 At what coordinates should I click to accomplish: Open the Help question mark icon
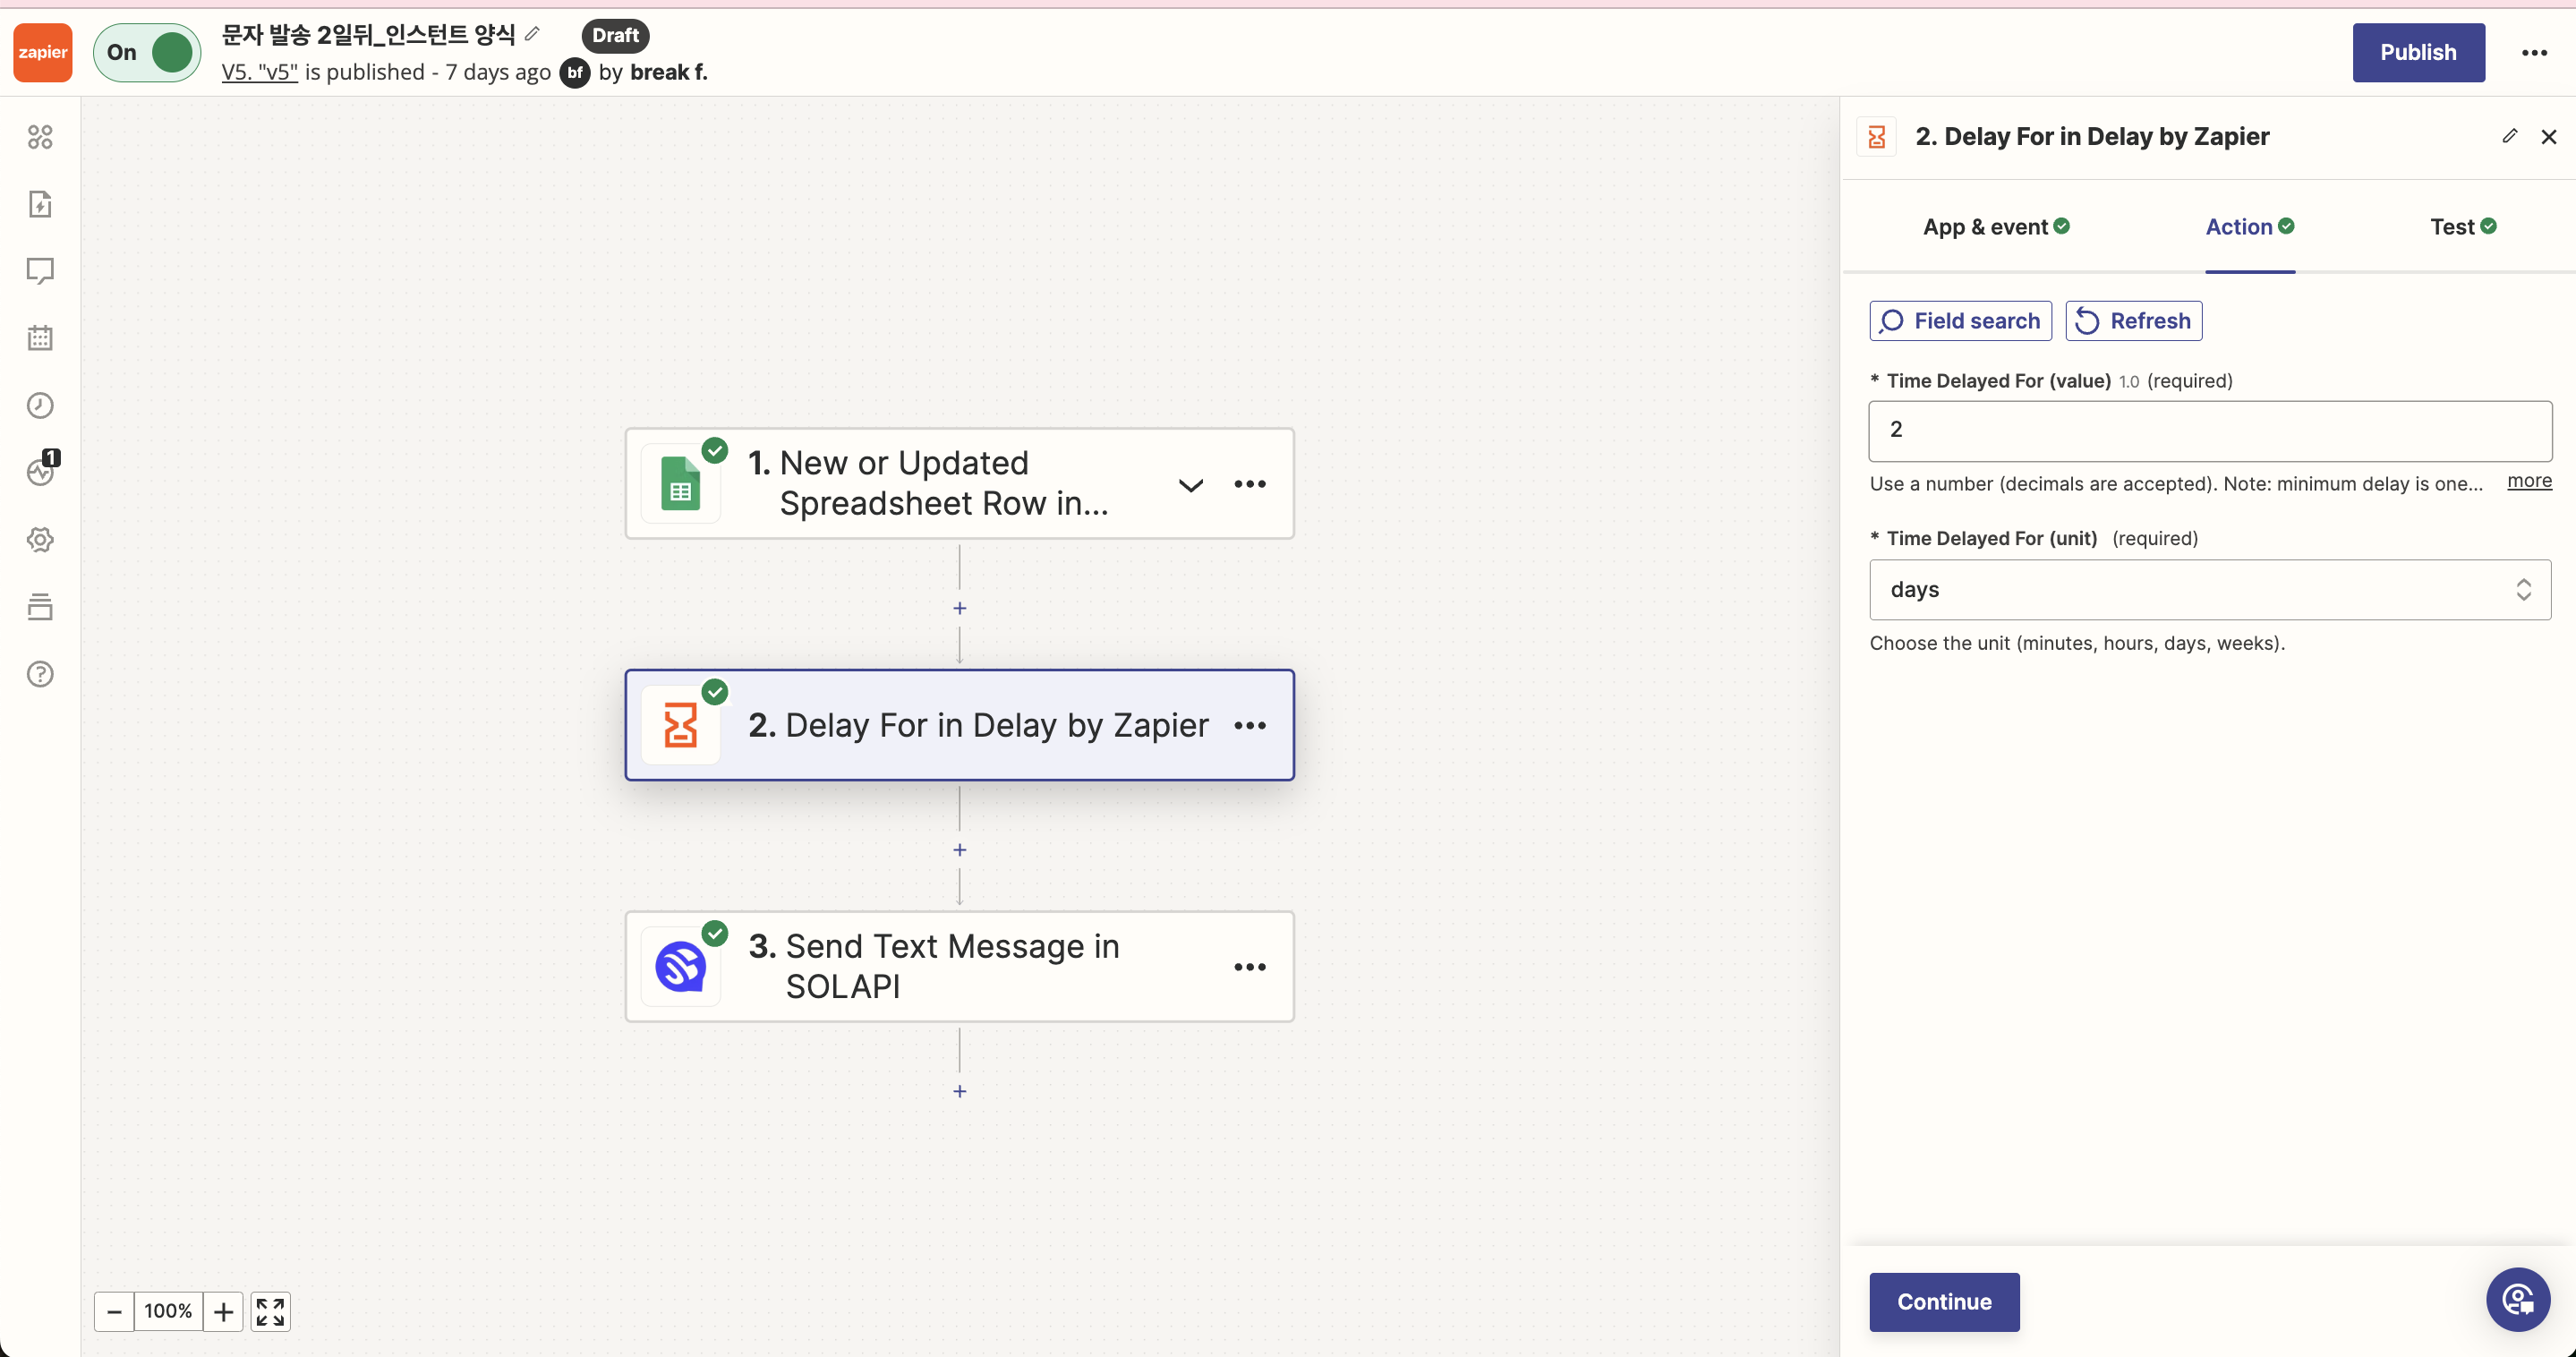(40, 674)
